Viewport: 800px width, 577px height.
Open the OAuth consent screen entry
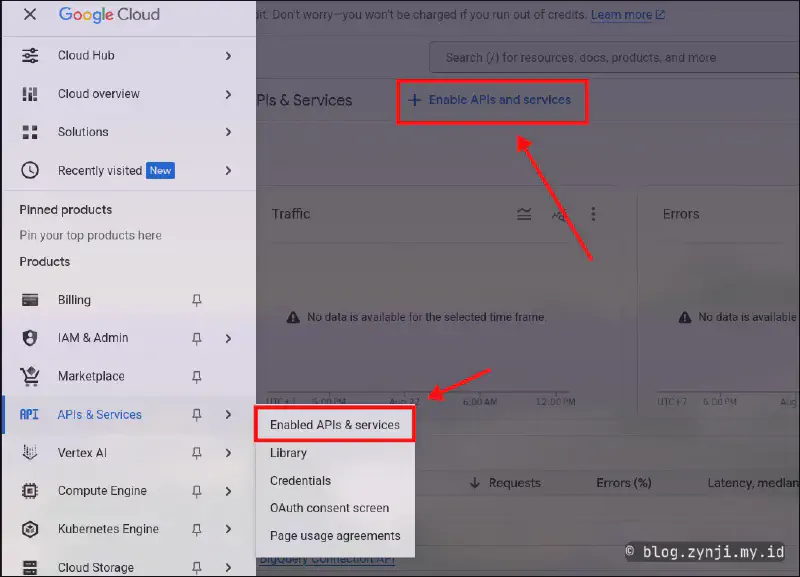(329, 508)
